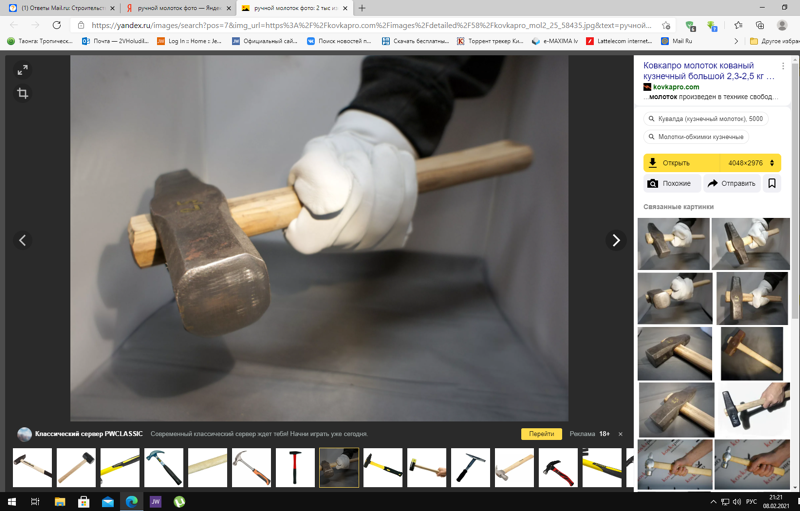Click the Открыть download button
The height and width of the screenshot is (511, 800).
click(682, 163)
